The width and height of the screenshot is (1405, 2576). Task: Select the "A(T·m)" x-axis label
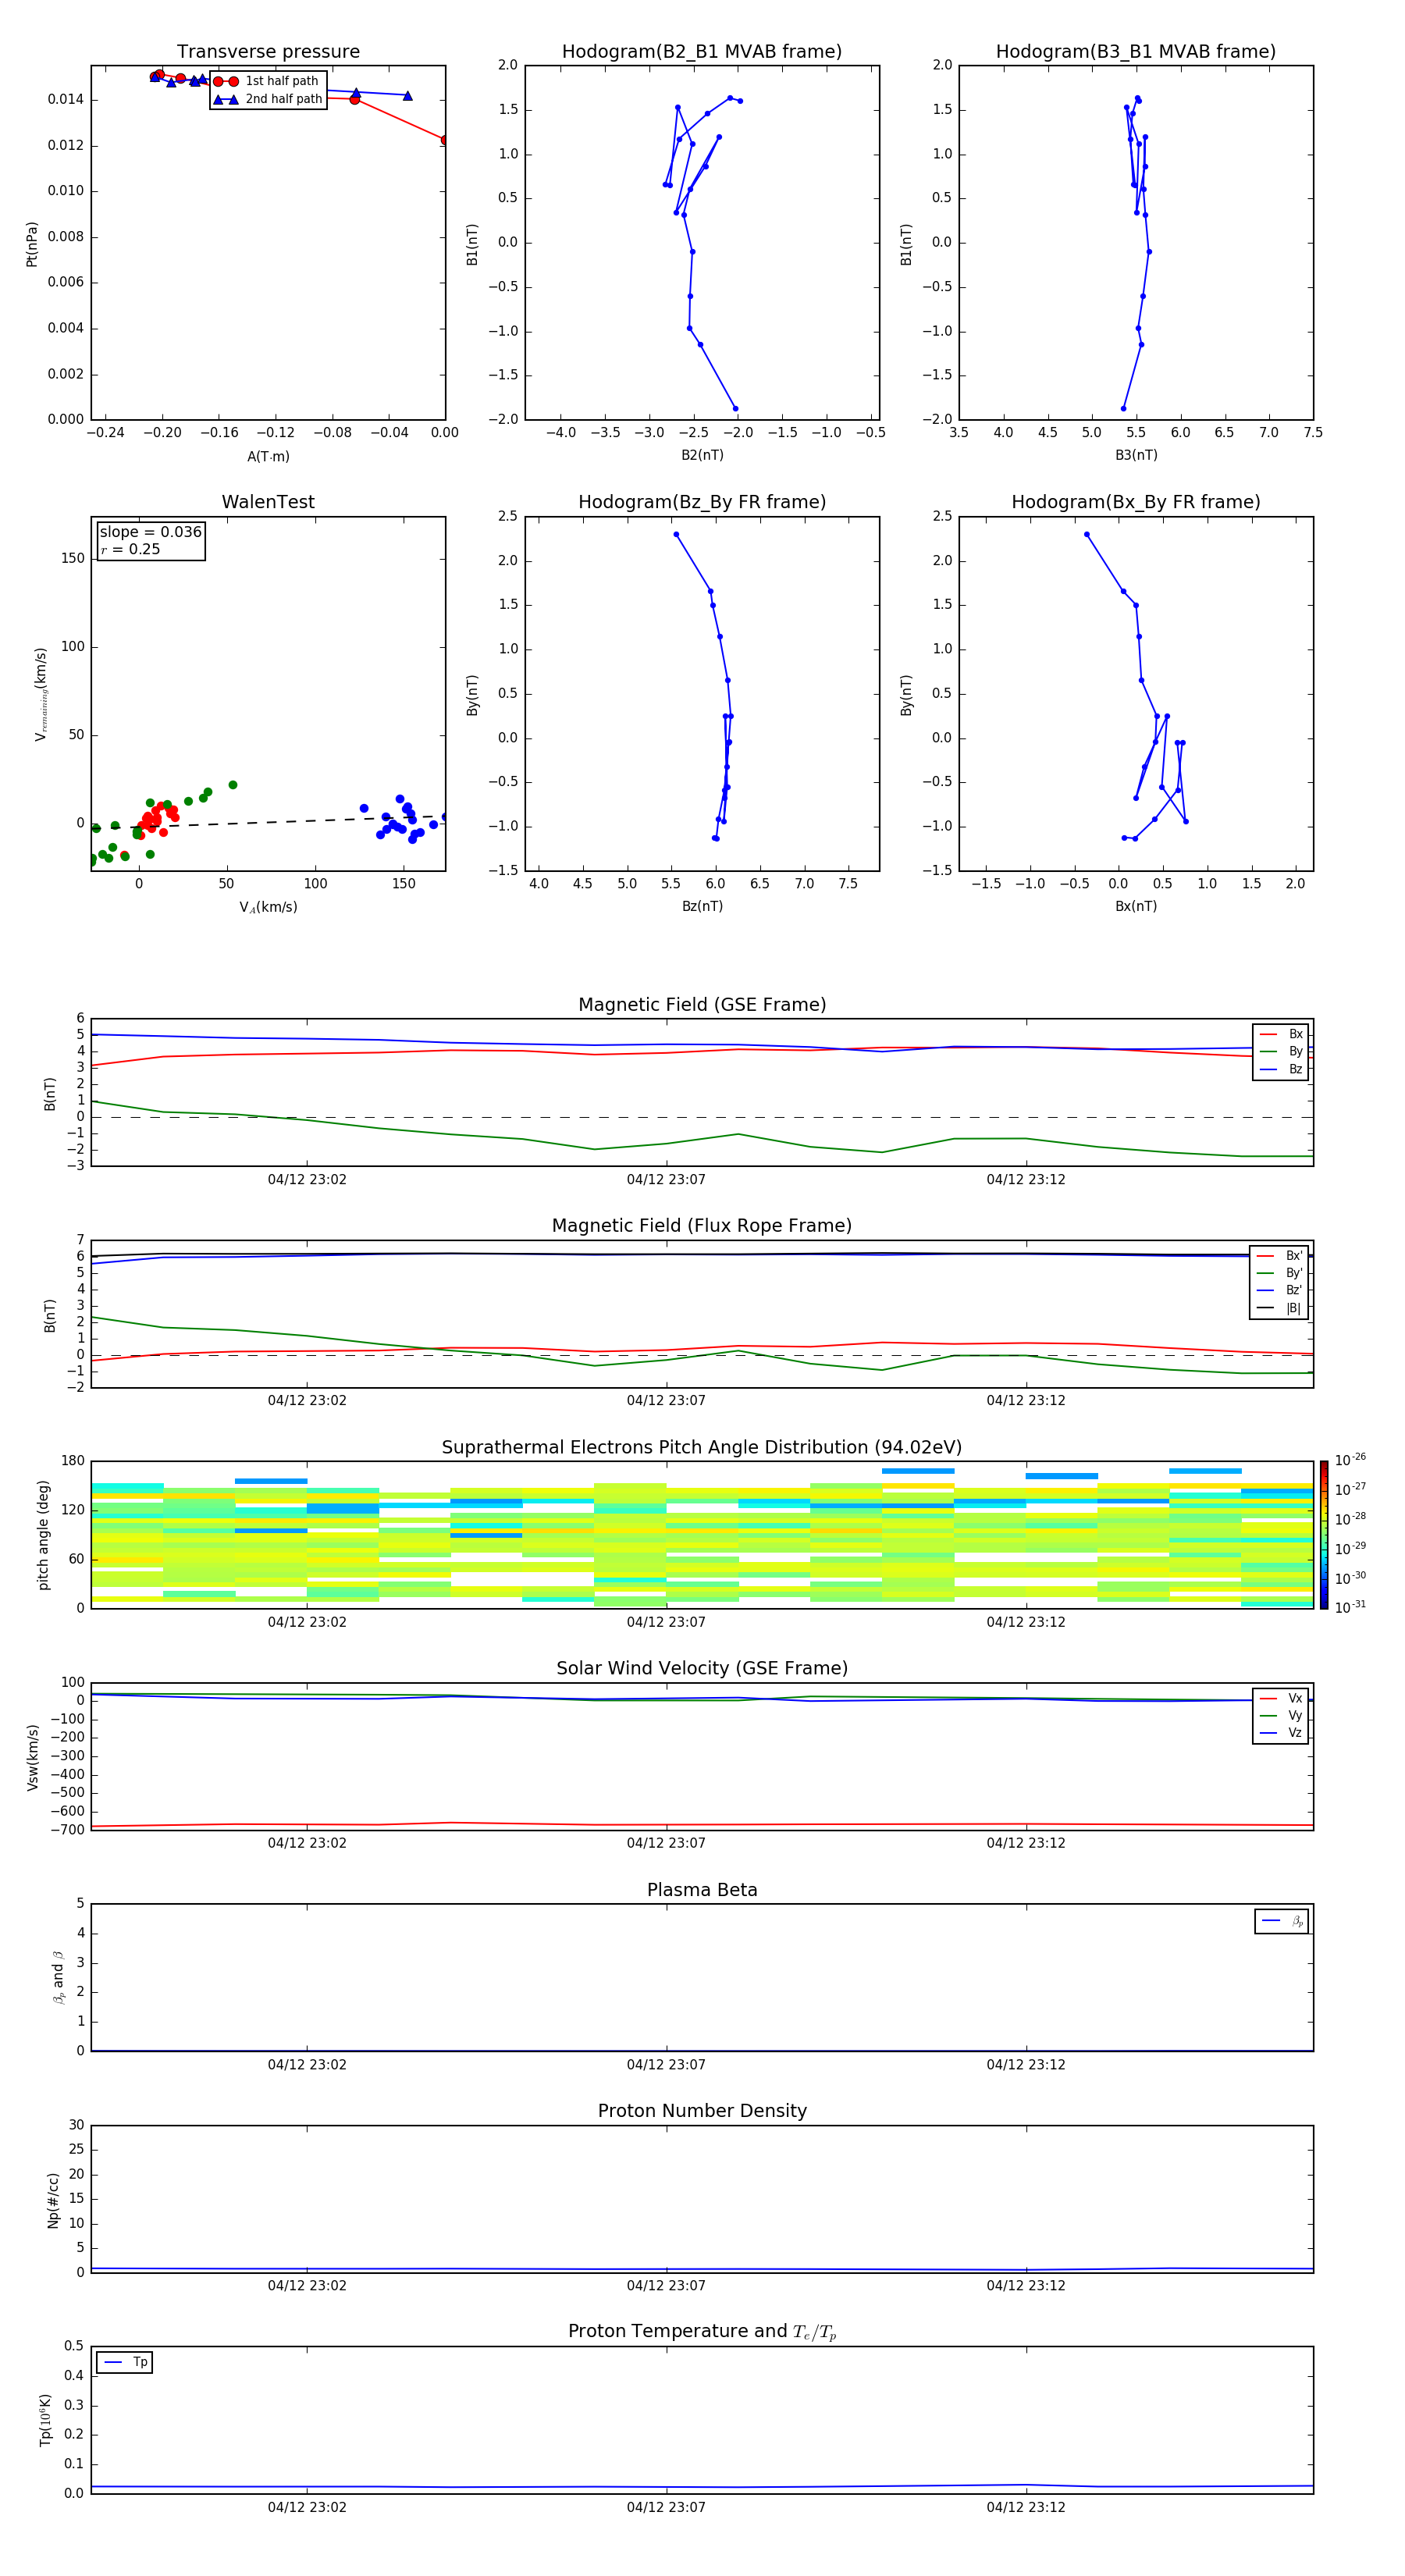pyautogui.click(x=268, y=457)
